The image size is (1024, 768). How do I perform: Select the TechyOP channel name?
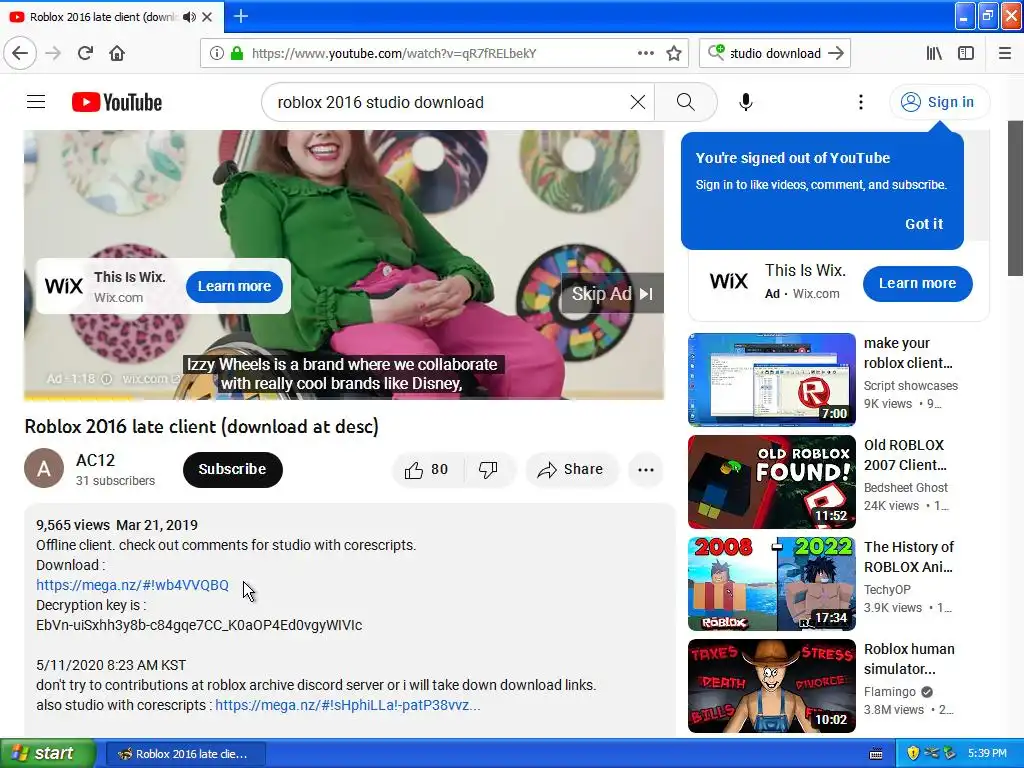tap(887, 589)
